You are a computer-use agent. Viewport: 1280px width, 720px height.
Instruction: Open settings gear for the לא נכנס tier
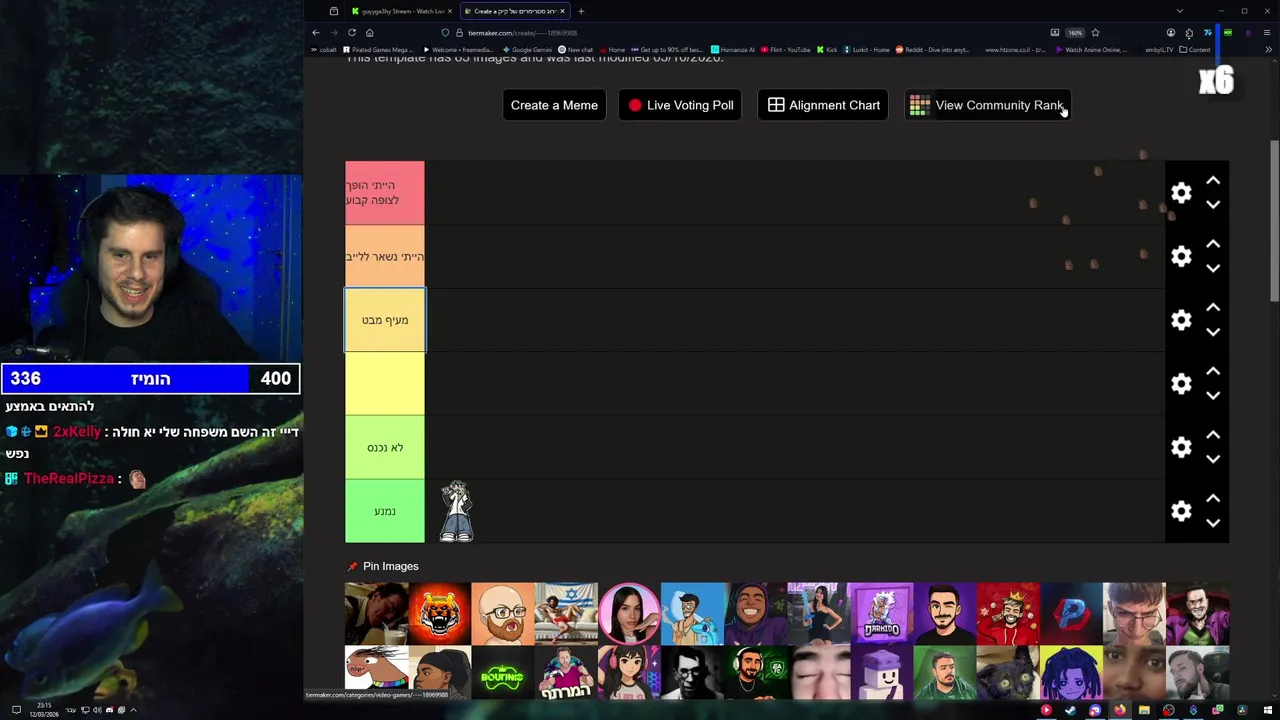coord(1181,448)
